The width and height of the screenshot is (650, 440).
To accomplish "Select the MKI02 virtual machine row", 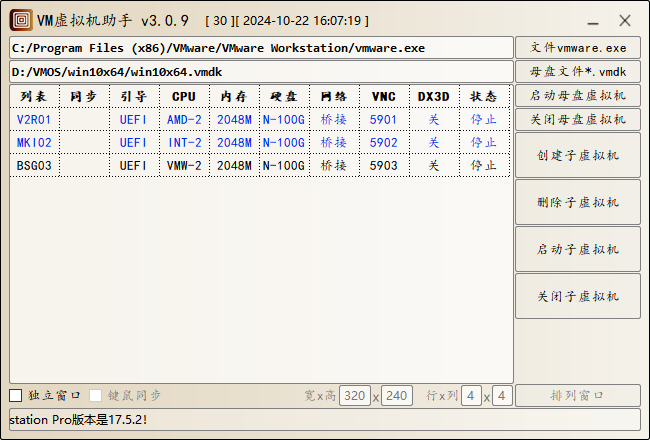I will point(260,143).
